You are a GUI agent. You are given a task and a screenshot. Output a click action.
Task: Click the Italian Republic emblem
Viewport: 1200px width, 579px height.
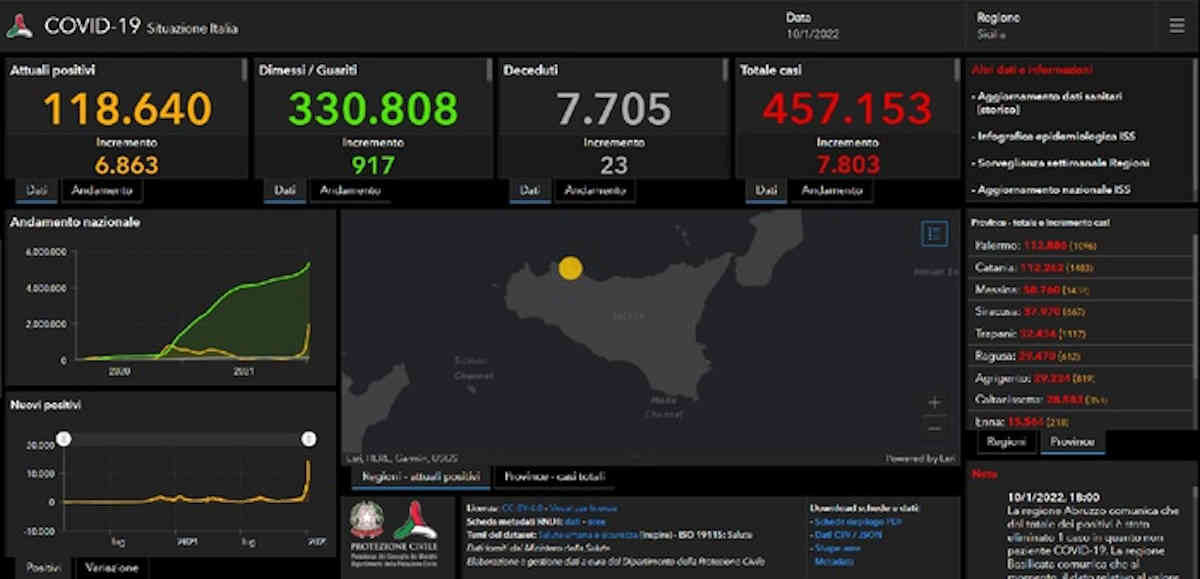pyautogui.click(x=366, y=522)
